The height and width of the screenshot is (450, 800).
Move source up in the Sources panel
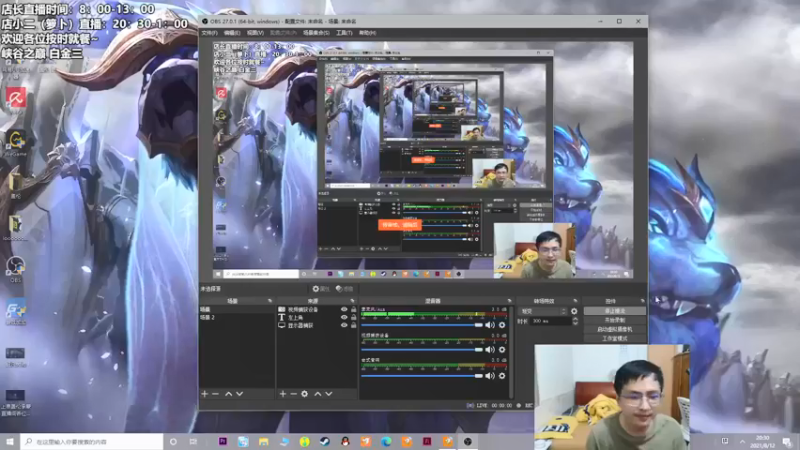coord(318,394)
